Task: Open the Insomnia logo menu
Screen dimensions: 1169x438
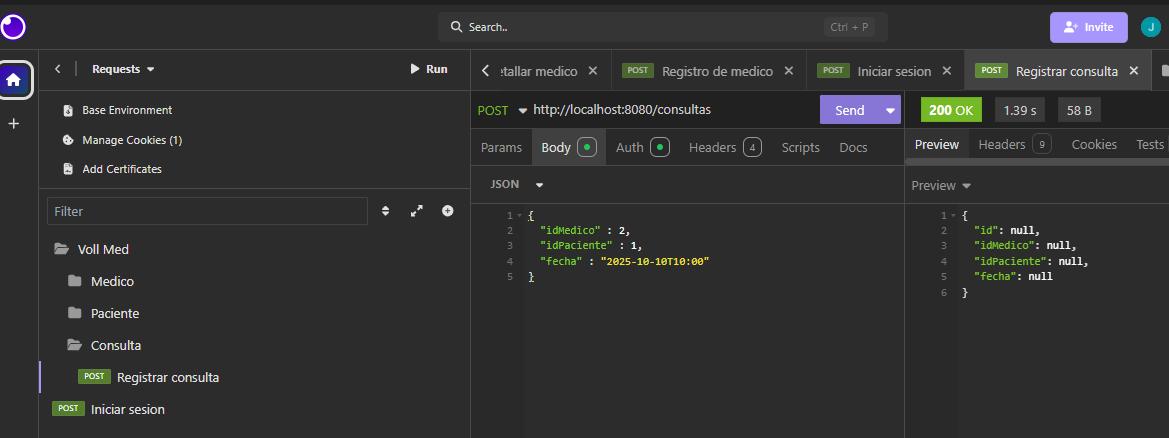Action: tap(13, 28)
